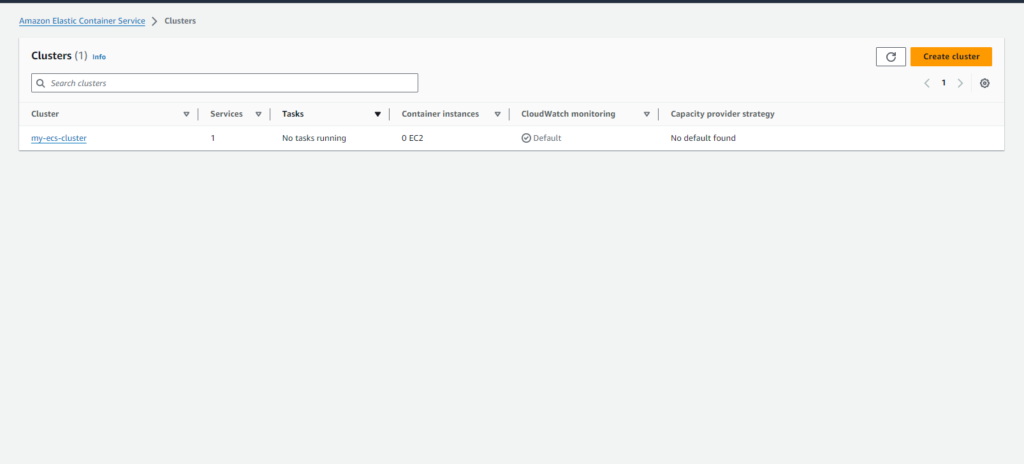
Task: Select page number 1 in pagination
Action: pyautogui.click(x=944, y=83)
